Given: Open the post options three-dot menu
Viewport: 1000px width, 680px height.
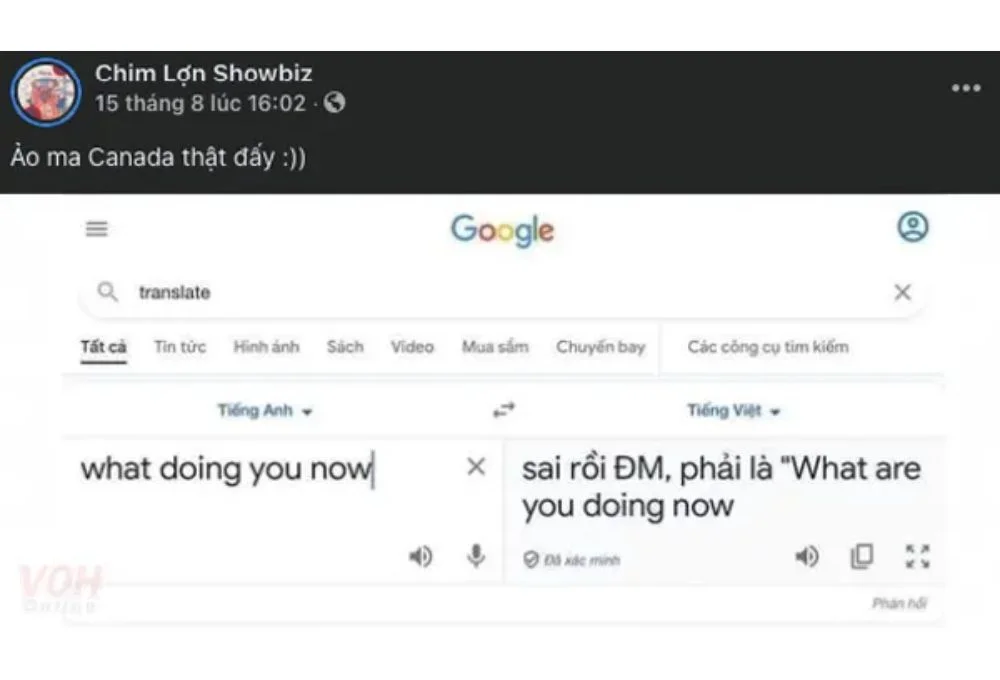Looking at the screenshot, I should point(966,88).
